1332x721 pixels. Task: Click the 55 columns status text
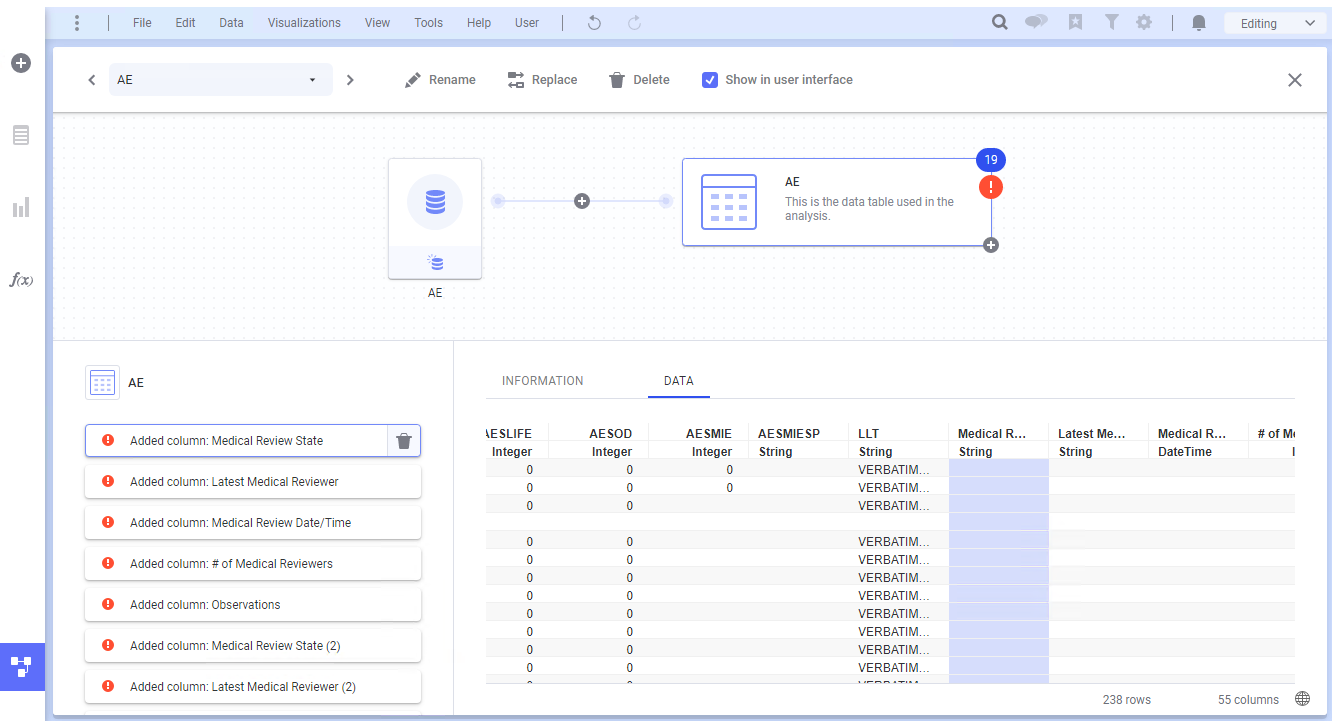tap(1249, 700)
